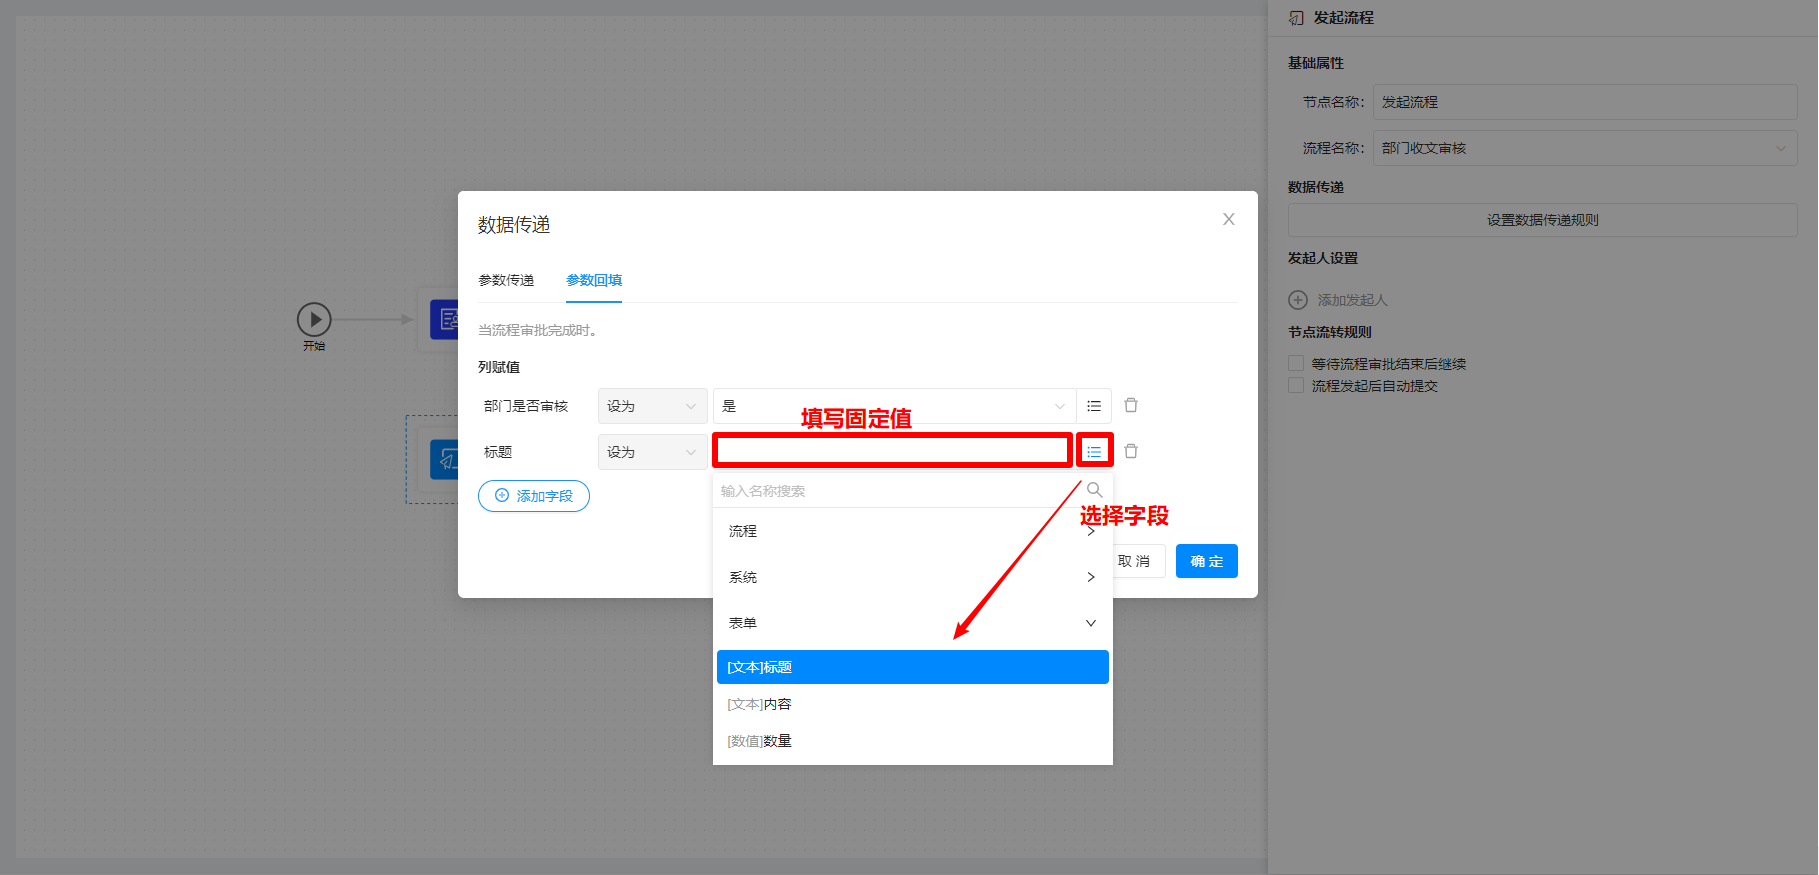Delete the 部门是否审核 assignment row
Image resolution: width=1819 pixels, height=875 pixels.
coord(1131,405)
